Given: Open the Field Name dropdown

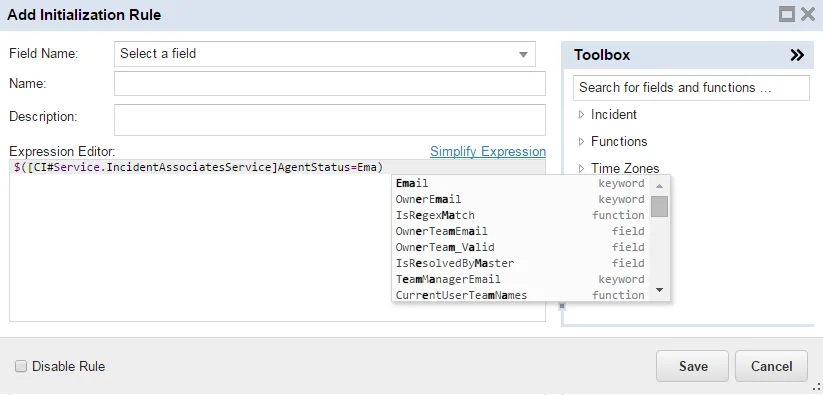Looking at the screenshot, I should click(325, 54).
